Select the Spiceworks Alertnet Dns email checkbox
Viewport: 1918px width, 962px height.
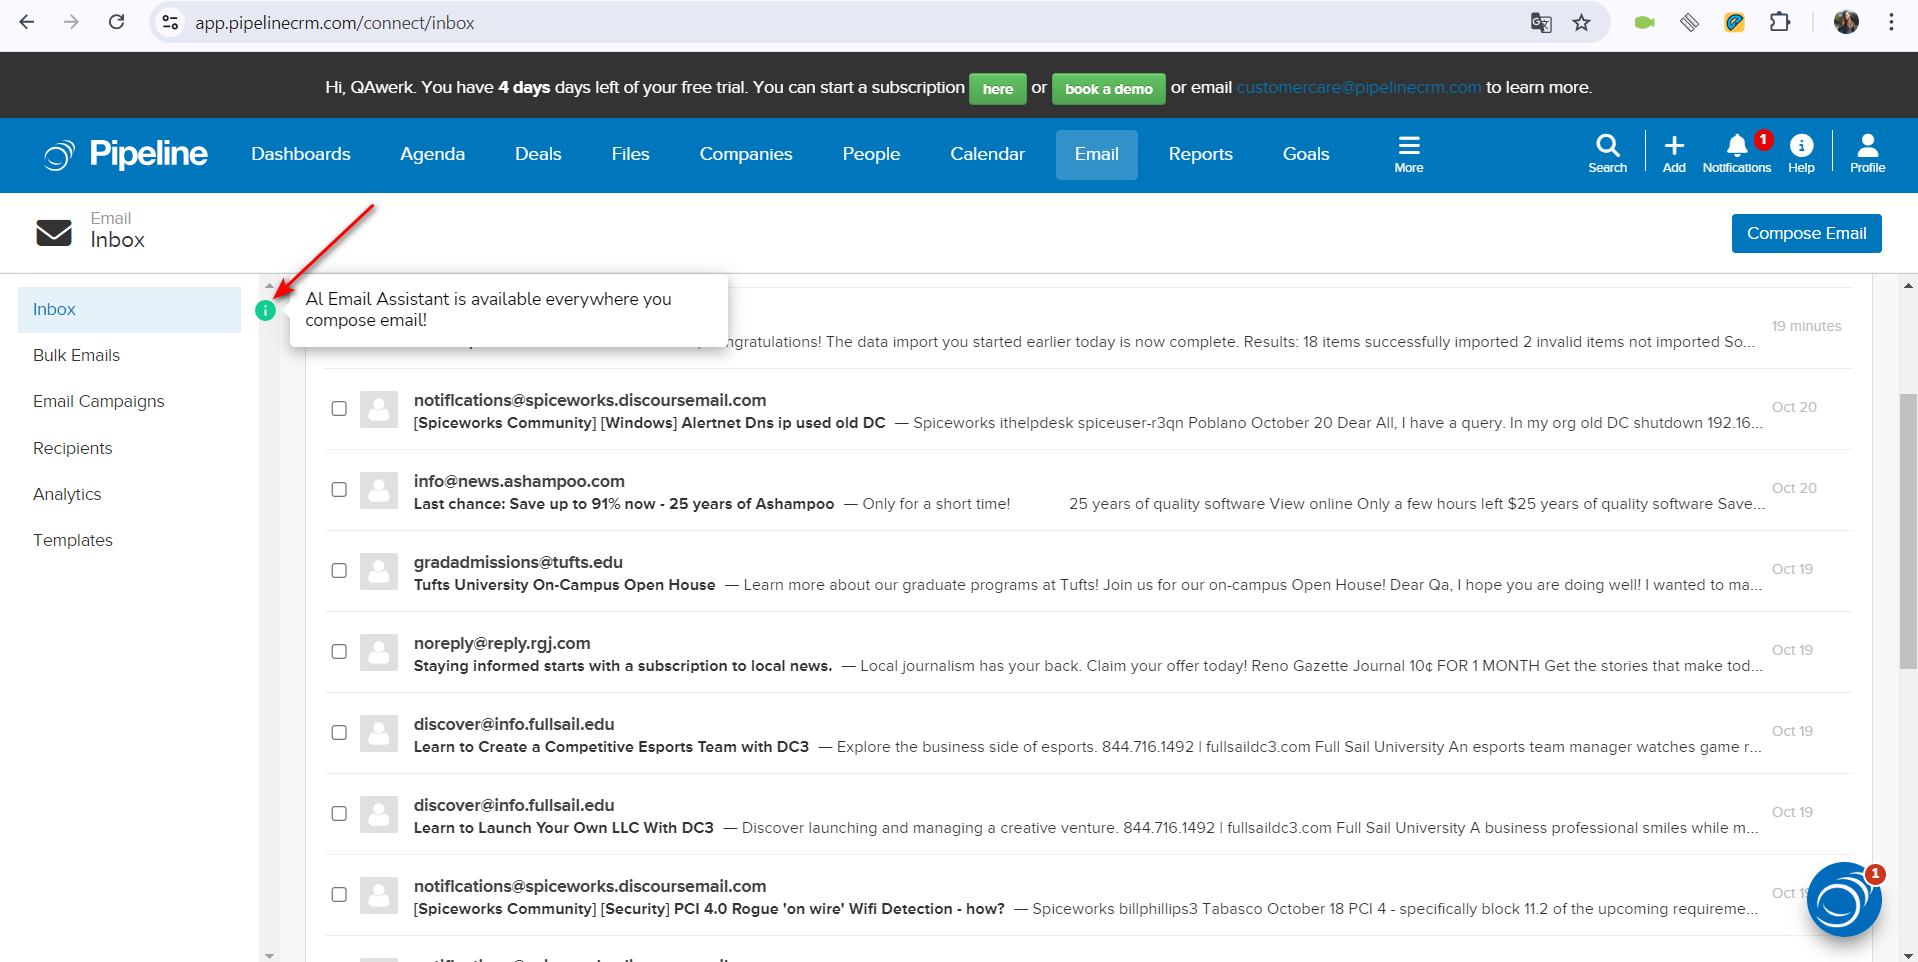[339, 409]
